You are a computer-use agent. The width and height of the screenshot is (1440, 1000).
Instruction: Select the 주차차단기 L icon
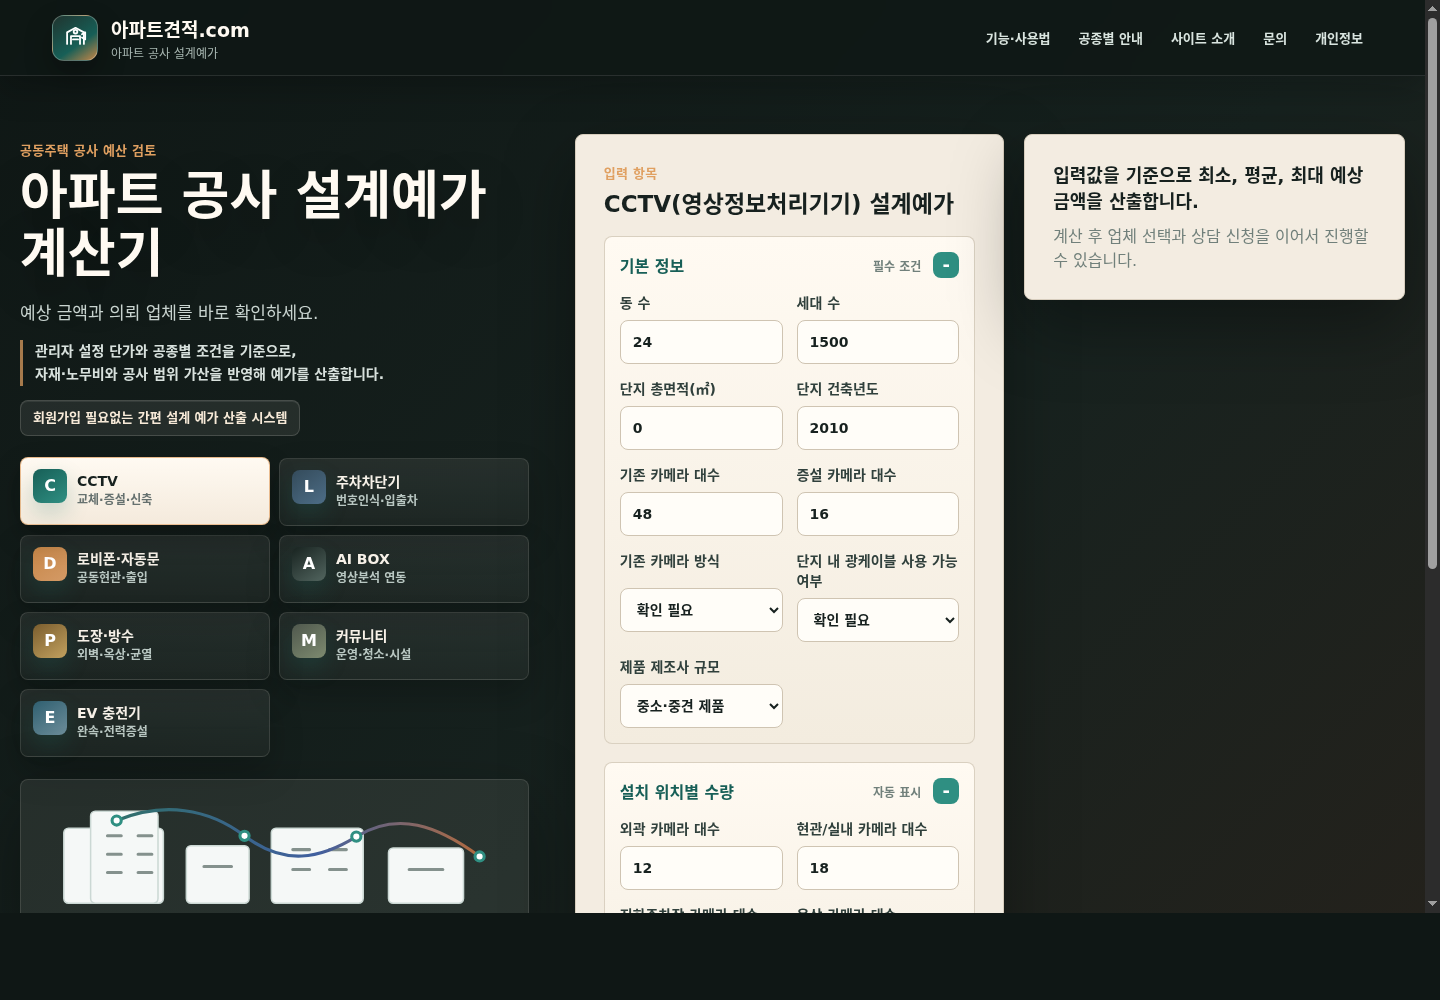(x=309, y=487)
